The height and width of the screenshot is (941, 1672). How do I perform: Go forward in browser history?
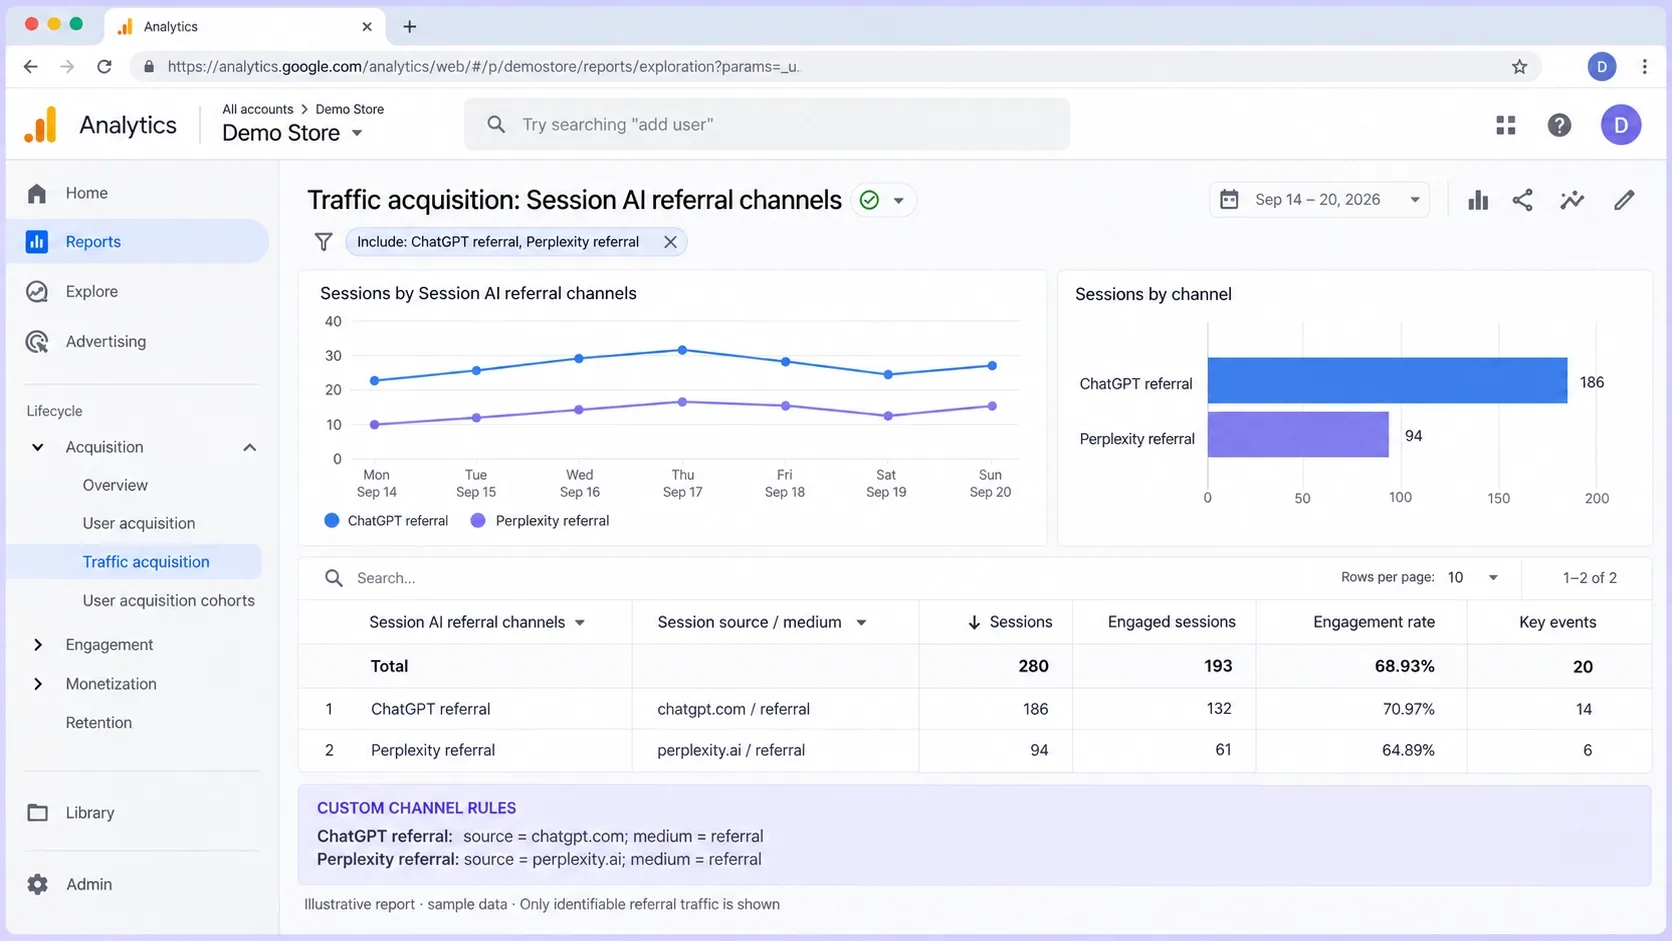click(67, 67)
